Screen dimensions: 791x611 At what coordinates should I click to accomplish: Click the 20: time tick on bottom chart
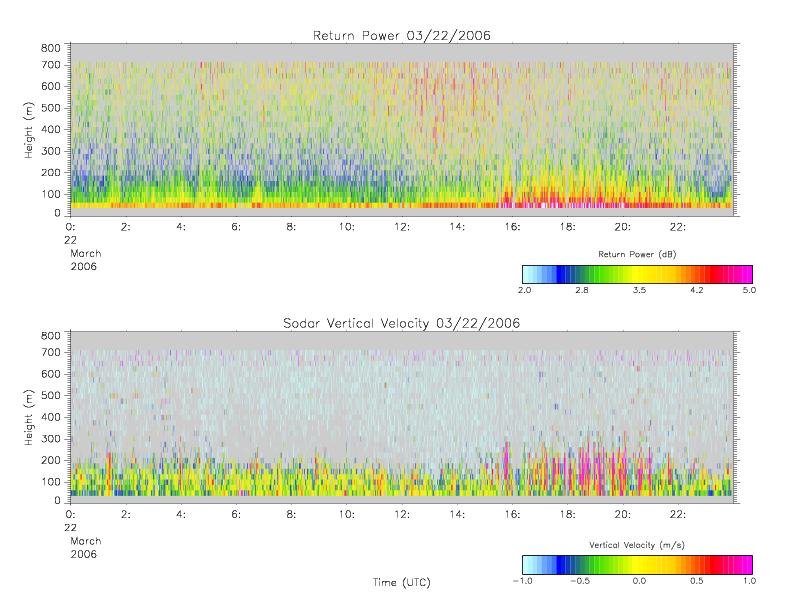tap(623, 515)
